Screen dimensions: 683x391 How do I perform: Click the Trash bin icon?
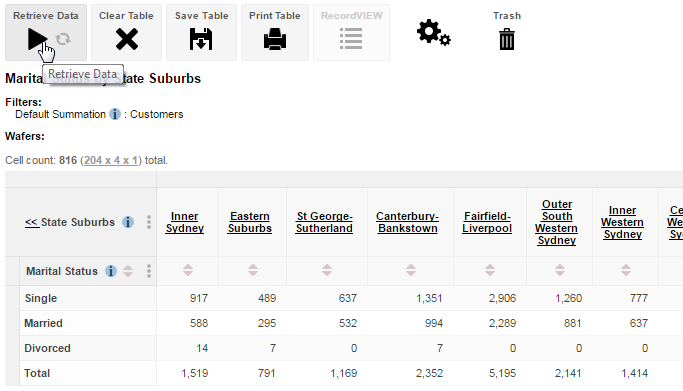pyautogui.click(x=507, y=39)
